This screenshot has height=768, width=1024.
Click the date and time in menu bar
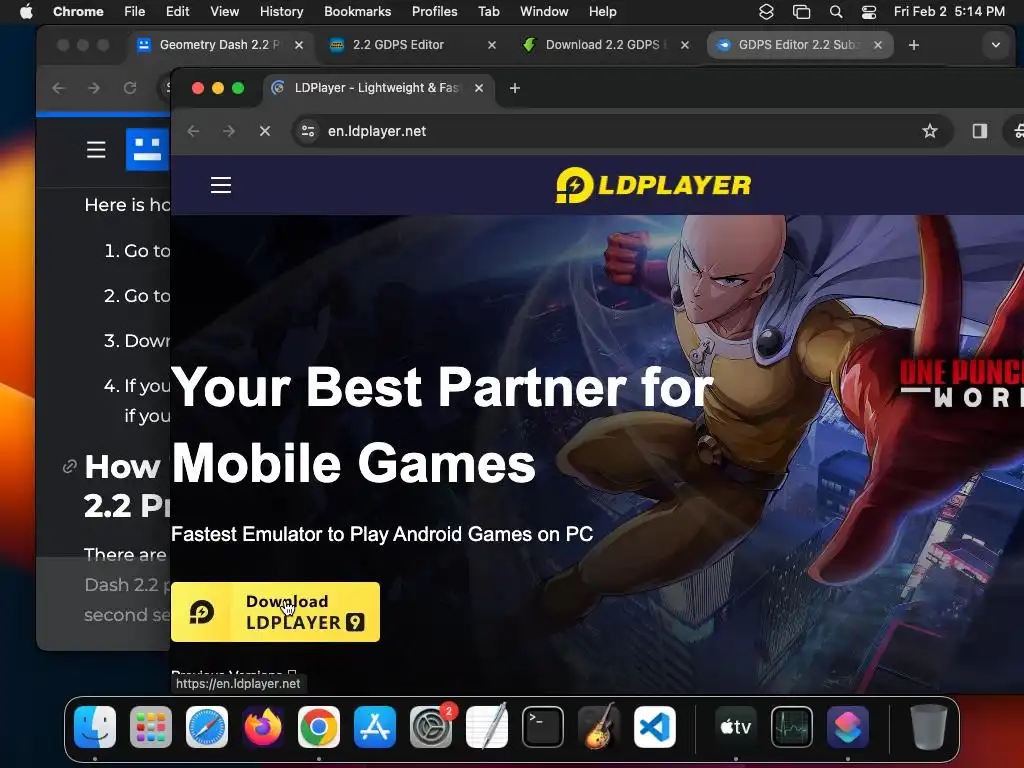(949, 12)
